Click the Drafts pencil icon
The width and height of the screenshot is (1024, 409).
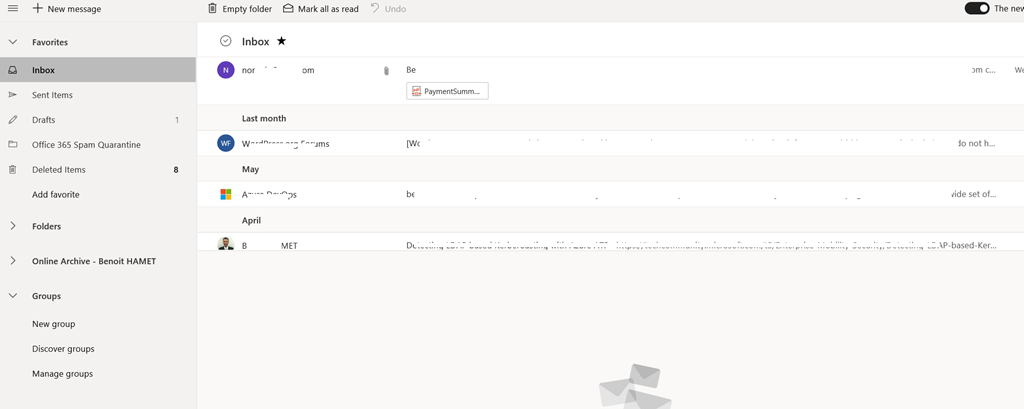point(12,120)
